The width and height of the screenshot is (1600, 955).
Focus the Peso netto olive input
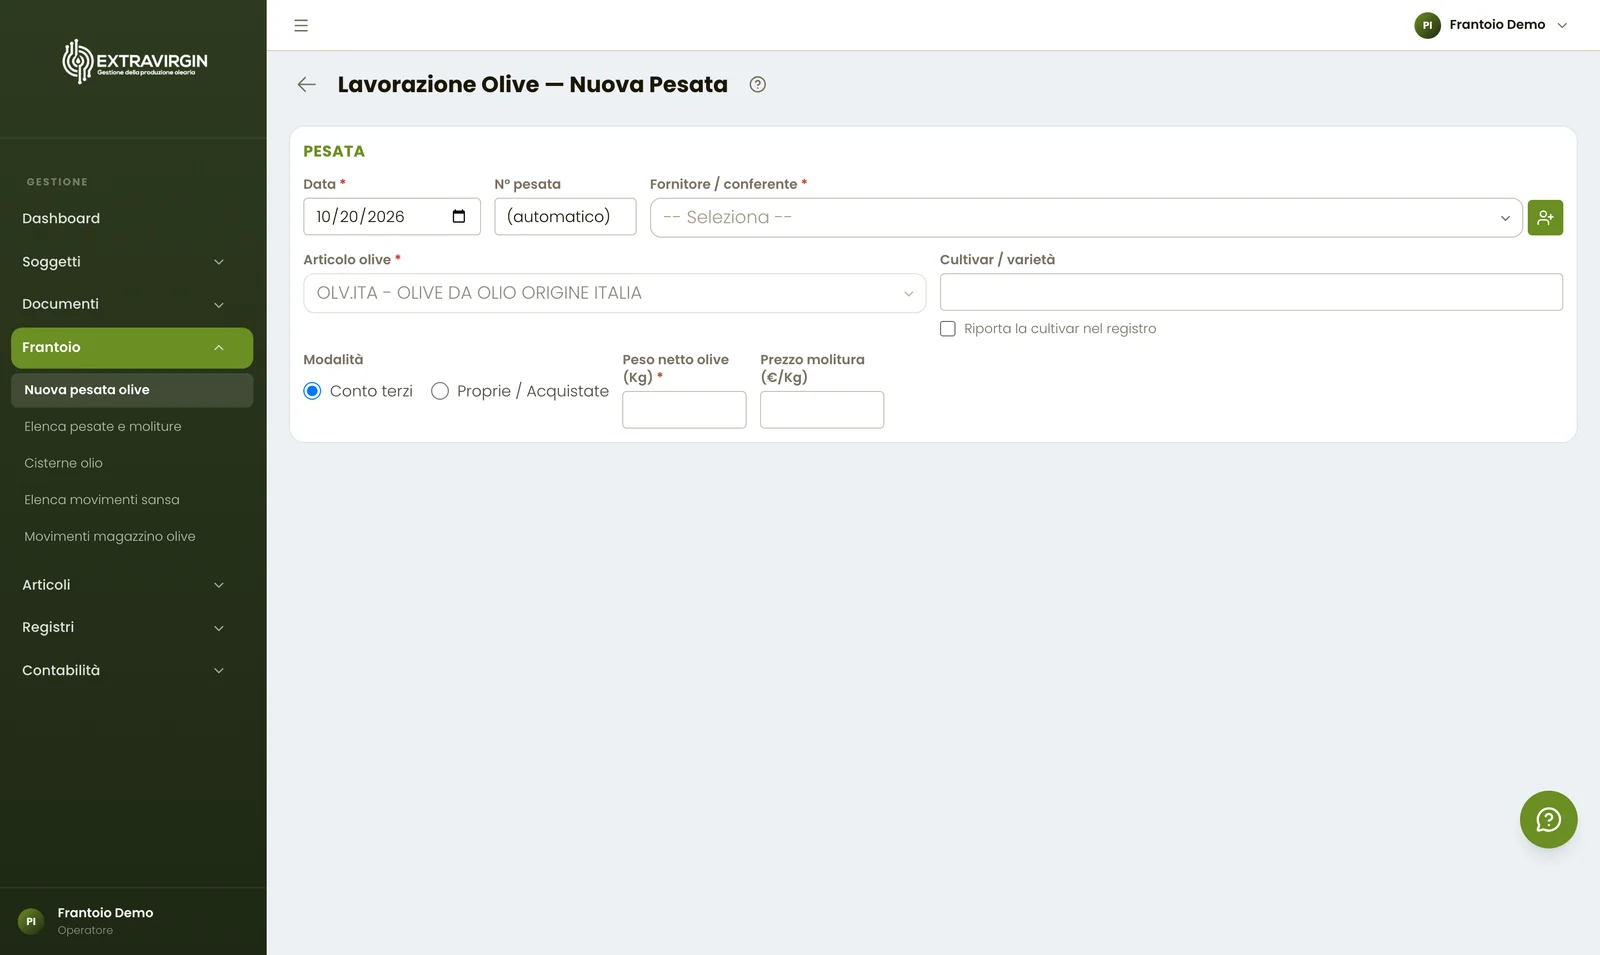[x=684, y=410]
